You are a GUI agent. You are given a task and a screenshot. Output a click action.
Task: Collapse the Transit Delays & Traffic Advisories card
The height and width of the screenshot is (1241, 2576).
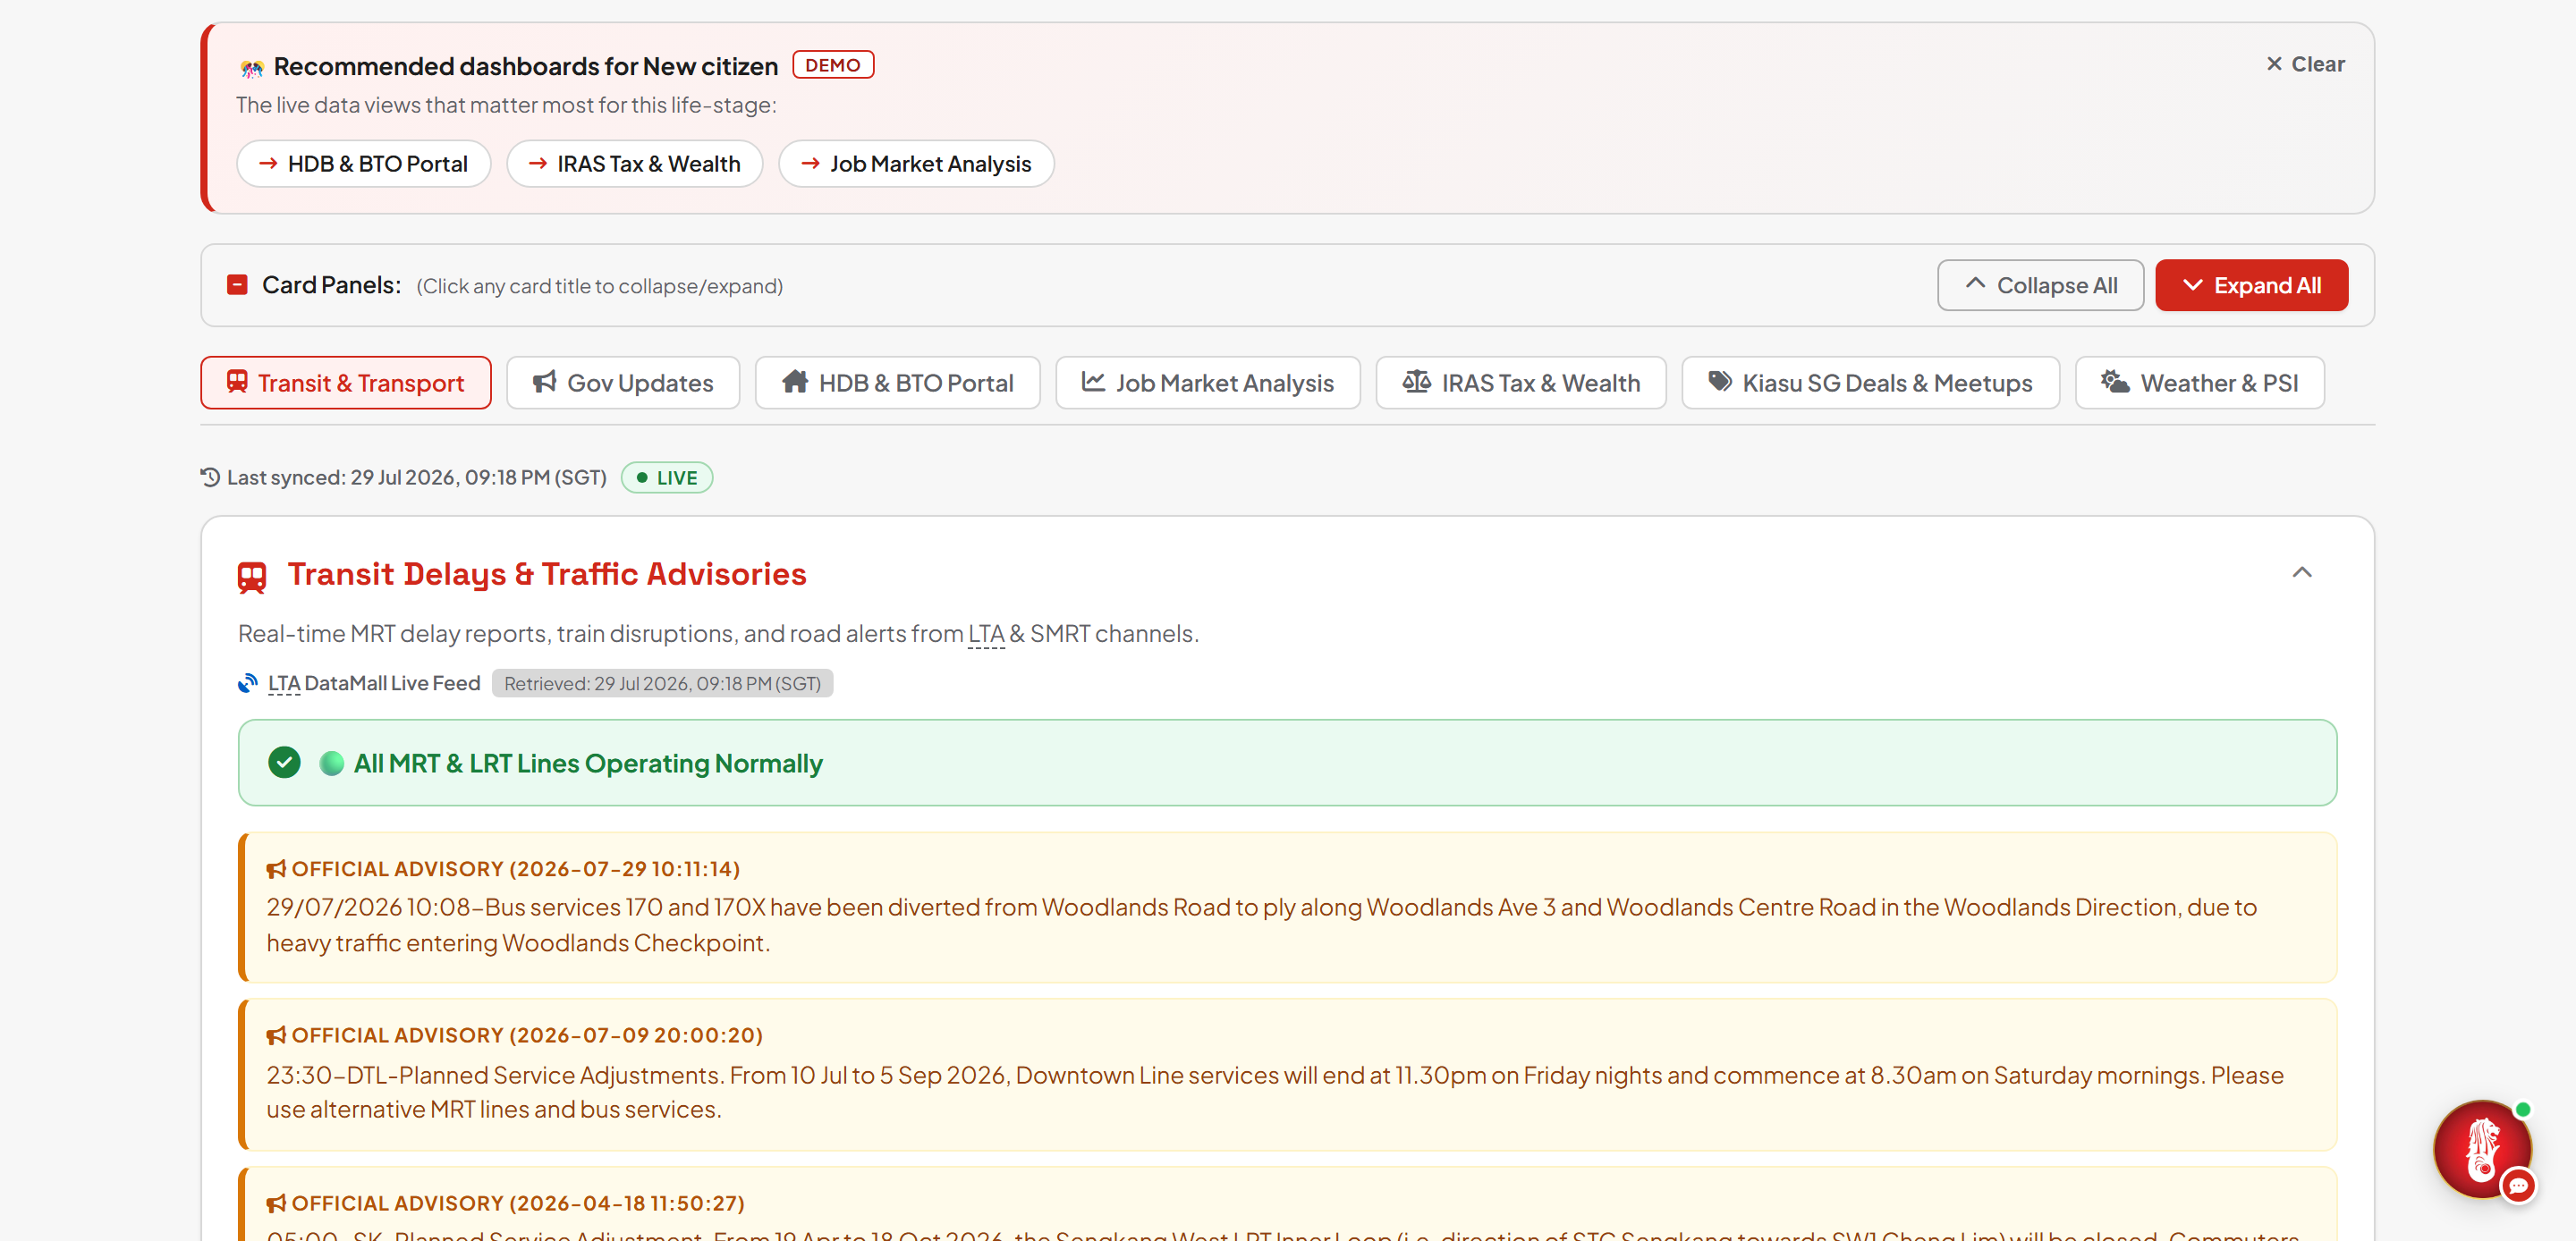click(x=2301, y=572)
